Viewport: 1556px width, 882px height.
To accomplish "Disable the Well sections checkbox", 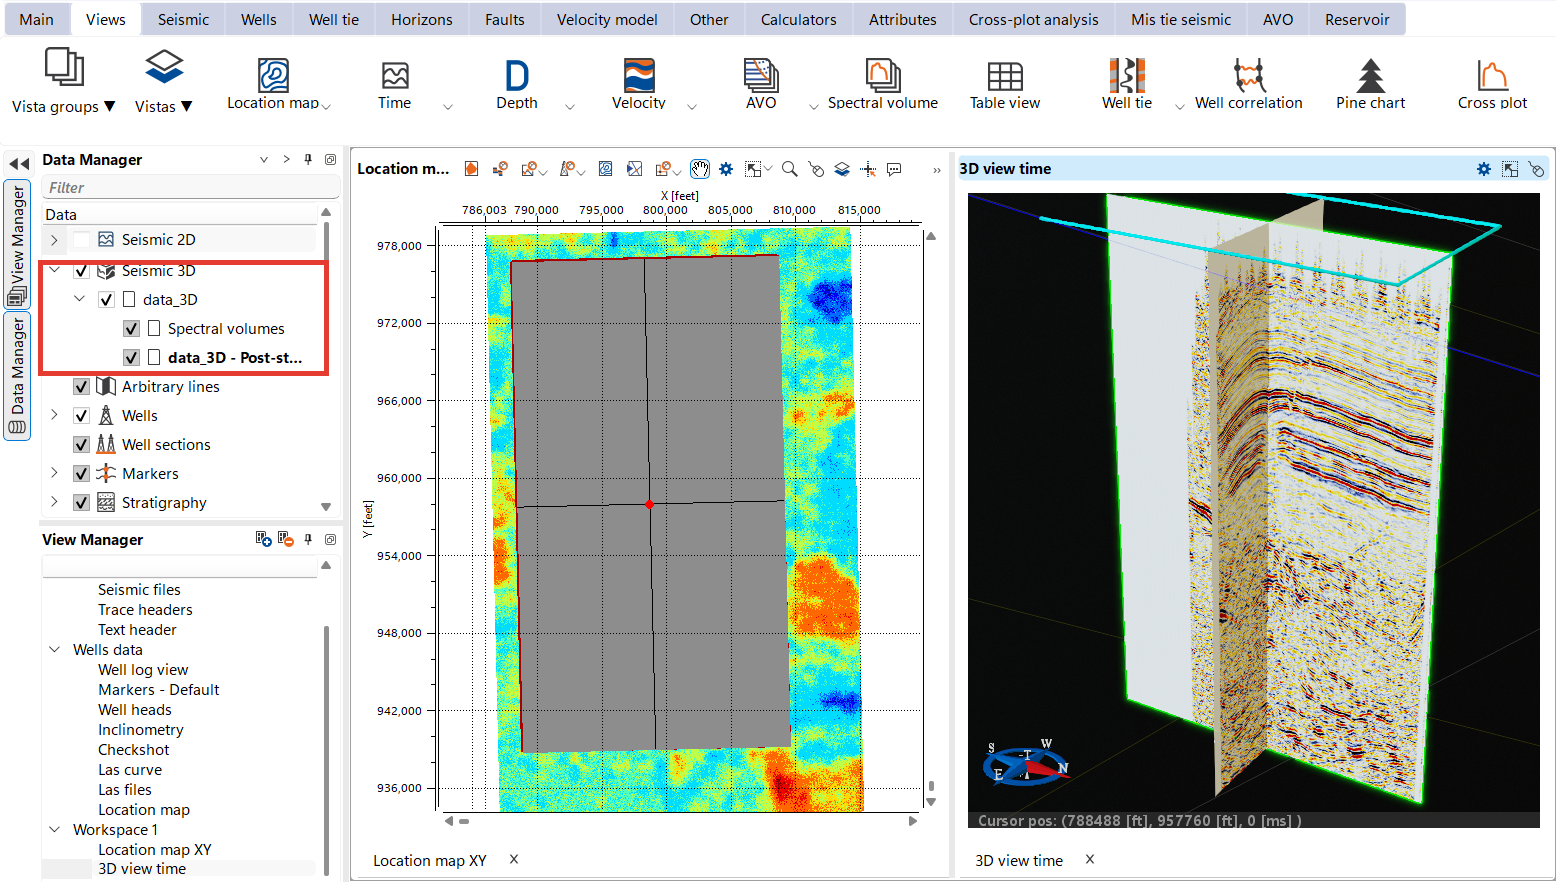I will click(x=81, y=444).
